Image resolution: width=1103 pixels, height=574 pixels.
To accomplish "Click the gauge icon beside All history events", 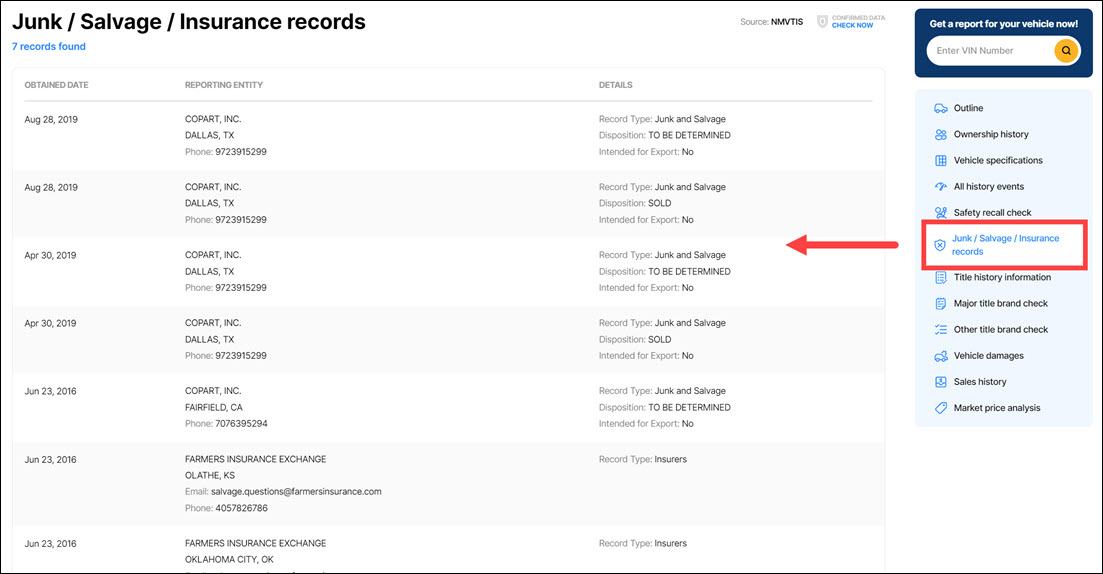I will click(940, 186).
